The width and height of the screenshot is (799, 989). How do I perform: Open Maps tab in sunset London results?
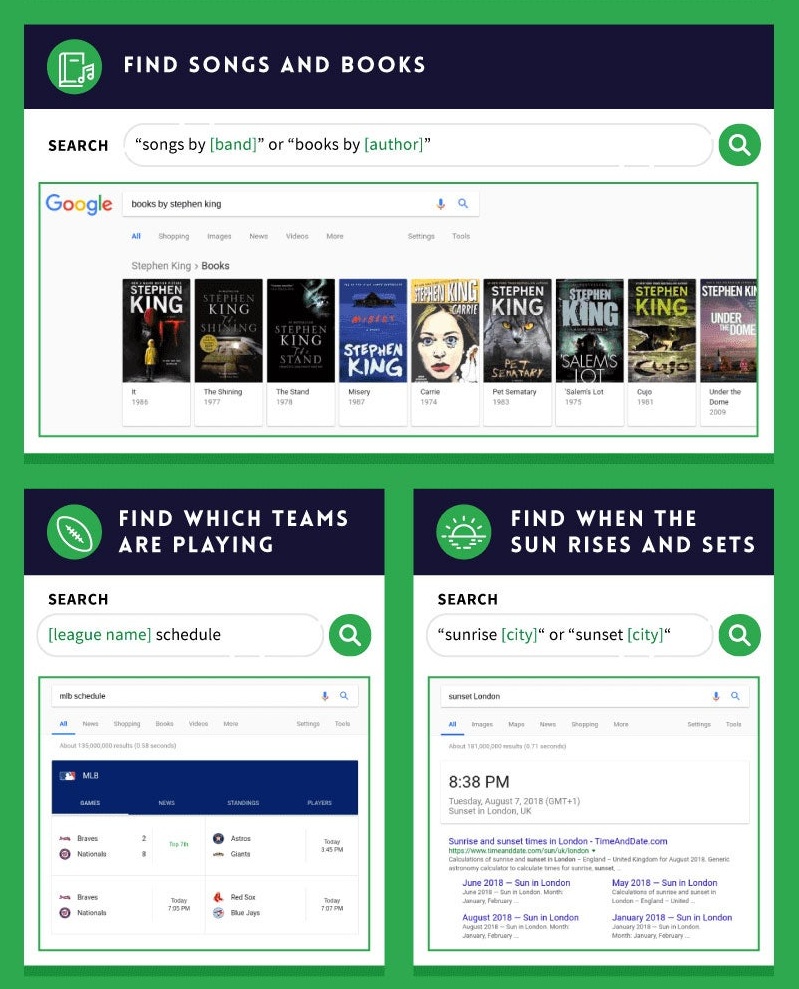click(x=516, y=724)
